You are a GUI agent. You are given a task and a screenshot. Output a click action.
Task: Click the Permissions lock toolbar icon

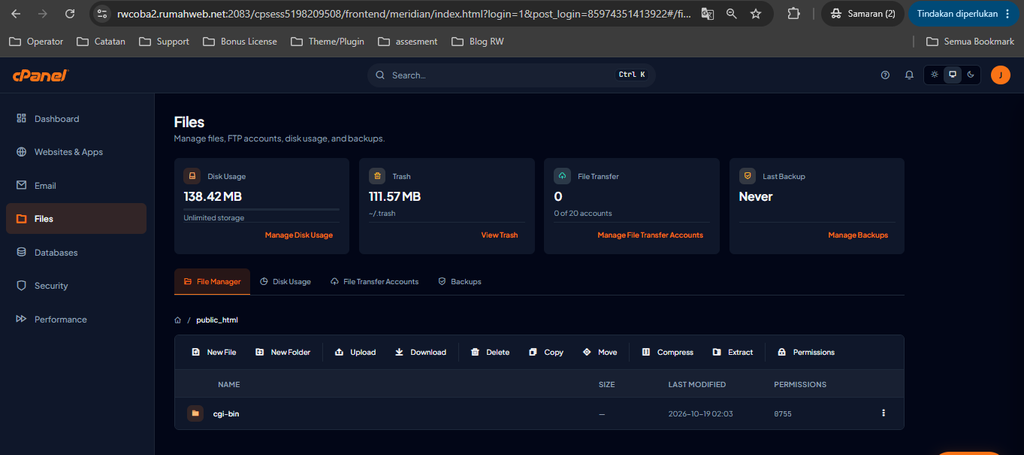tap(782, 352)
